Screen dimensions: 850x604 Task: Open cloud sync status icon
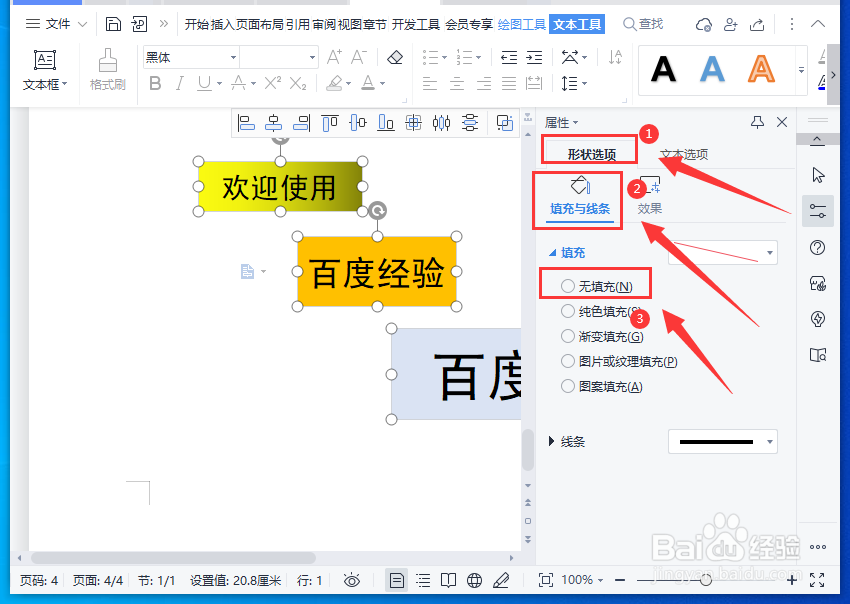point(704,24)
